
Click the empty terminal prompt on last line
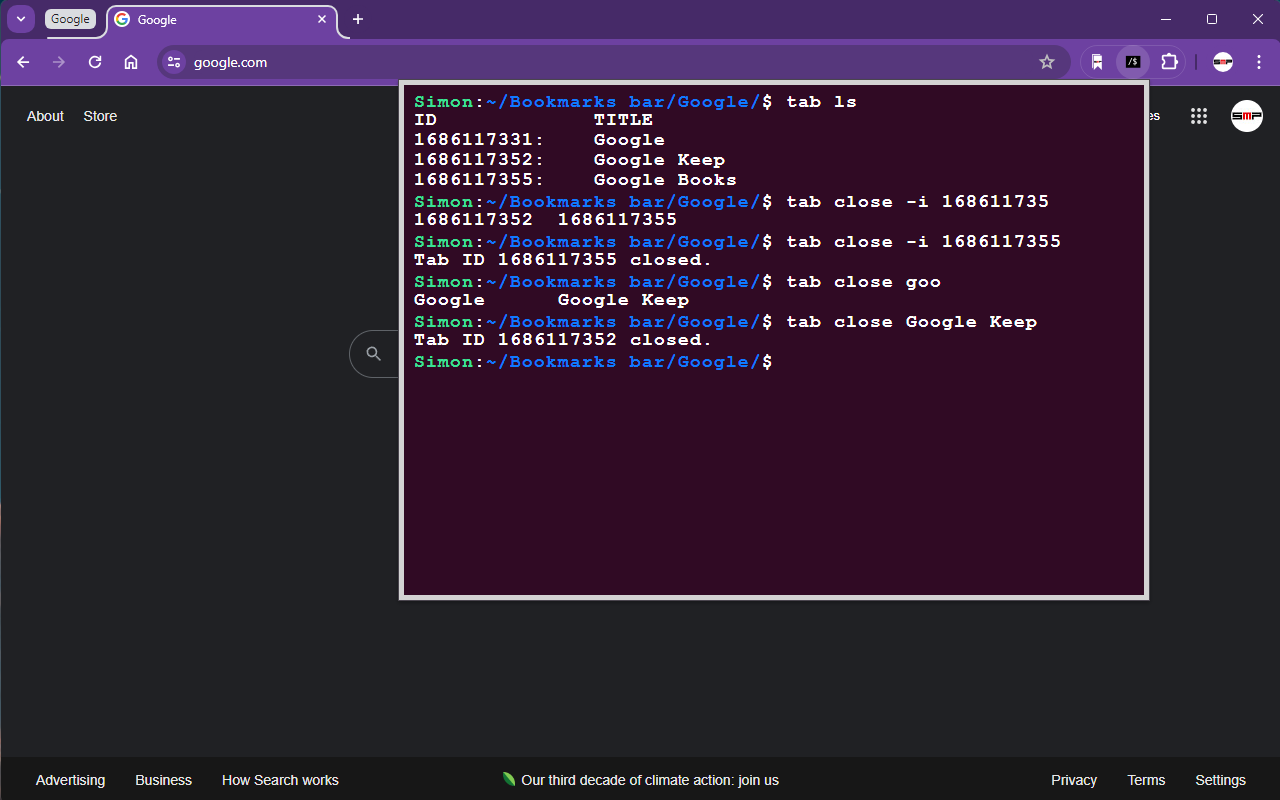593,362
